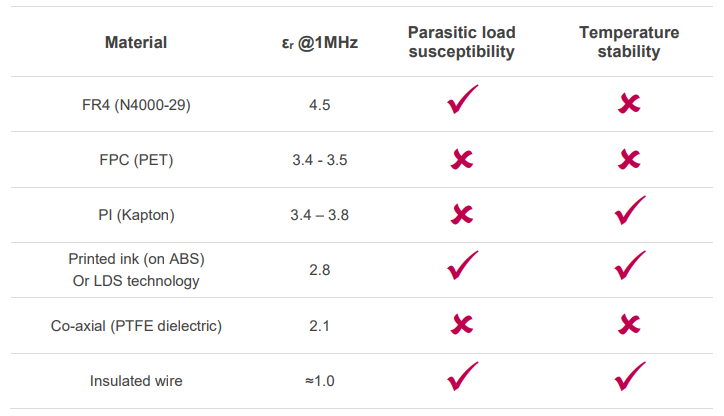Image resolution: width=724 pixels, height=416 pixels.
Task: Click Insulated wire temperature stability checkmark
Action: coord(630,378)
